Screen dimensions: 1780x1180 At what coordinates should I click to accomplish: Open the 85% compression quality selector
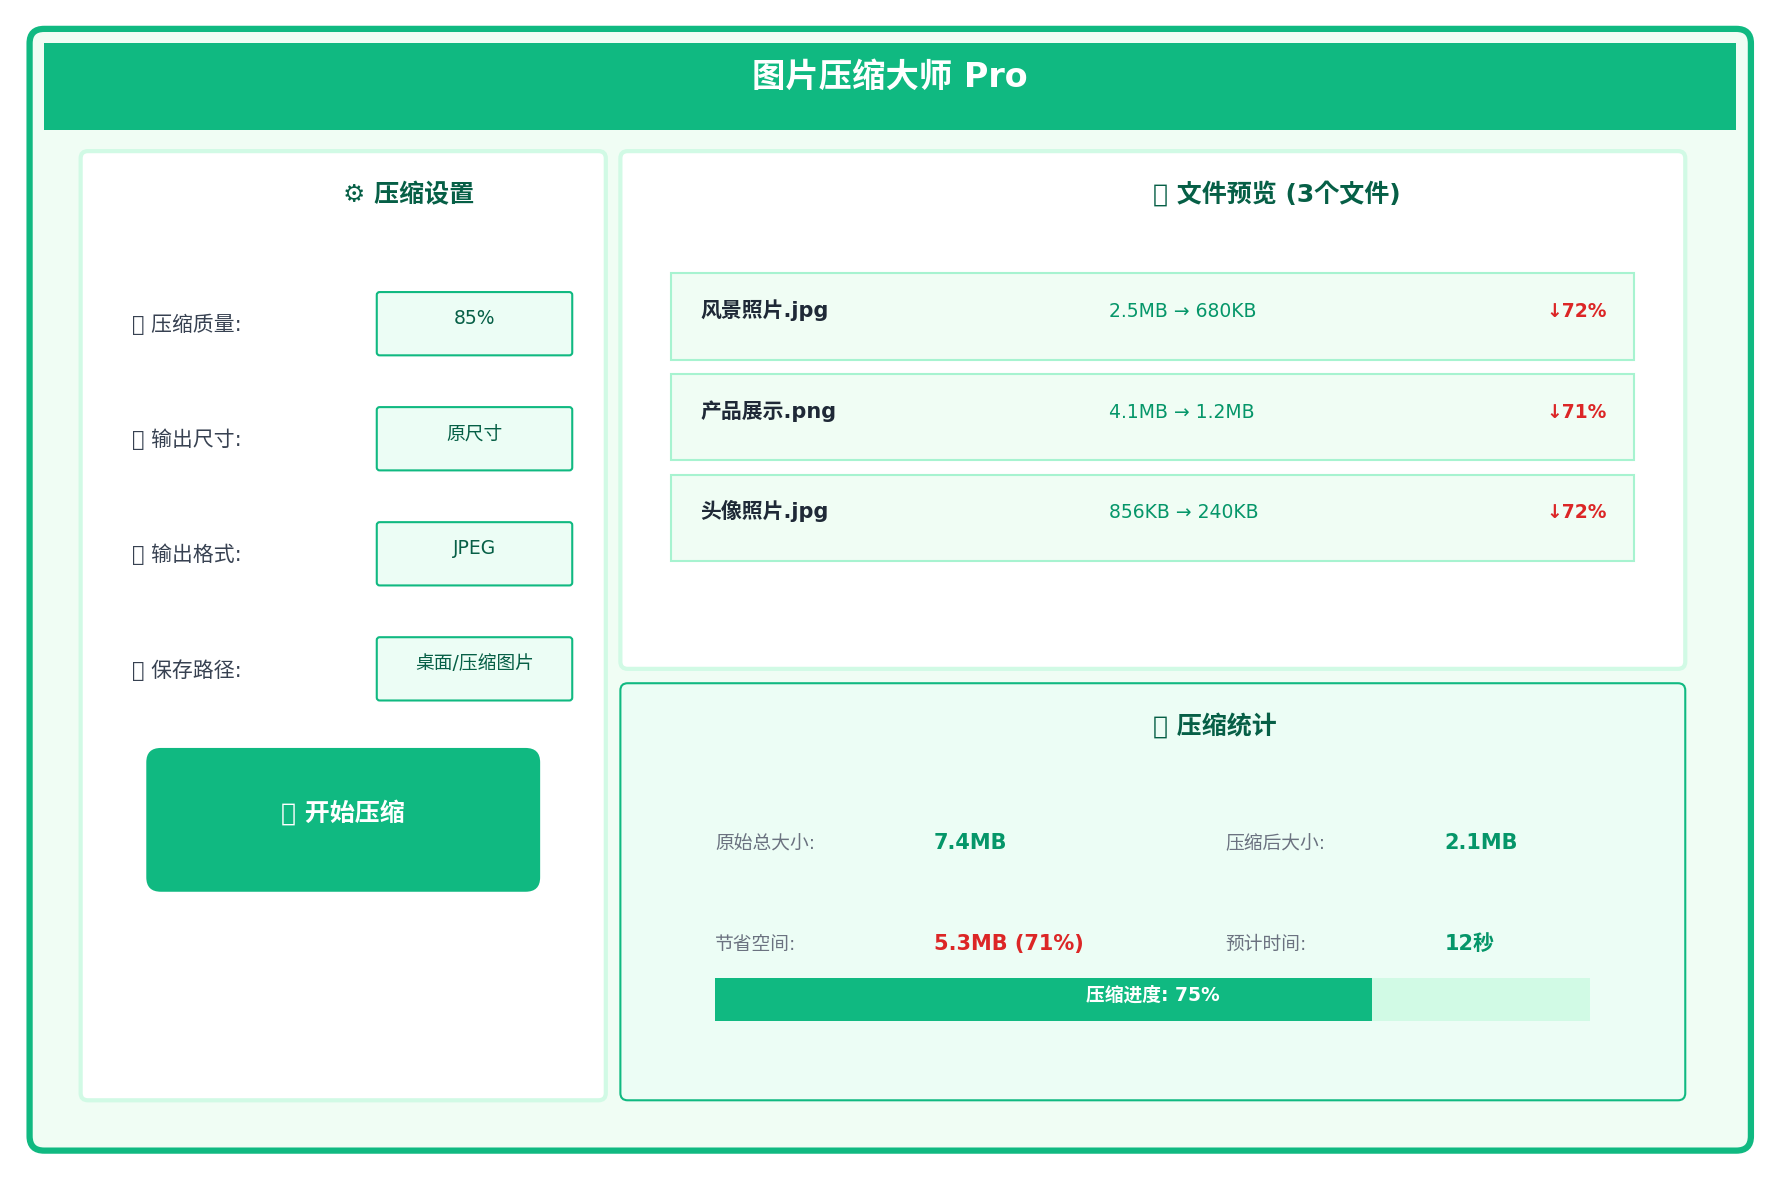[474, 322]
